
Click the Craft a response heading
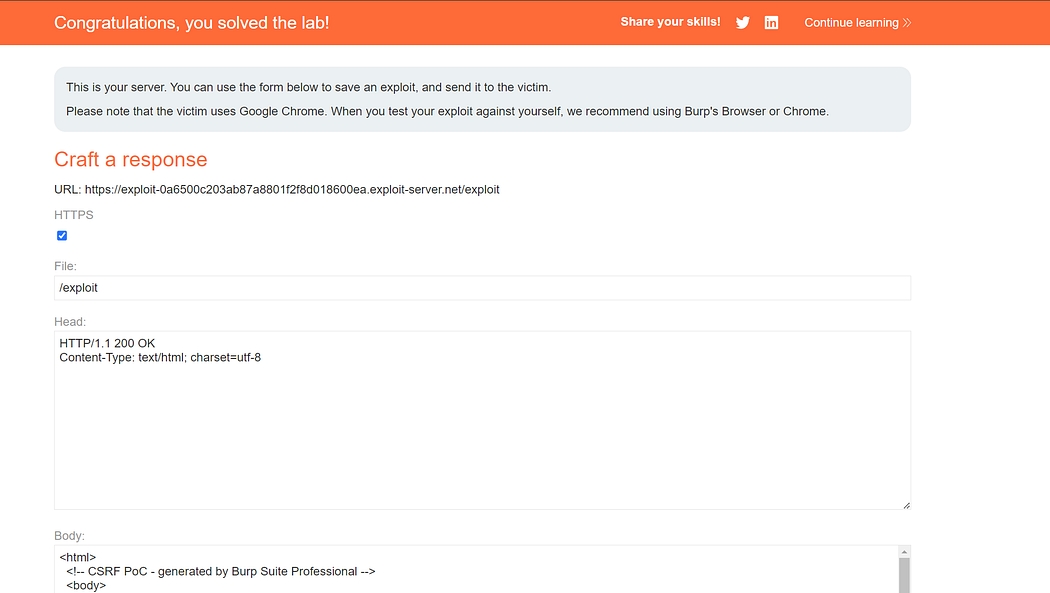click(131, 160)
